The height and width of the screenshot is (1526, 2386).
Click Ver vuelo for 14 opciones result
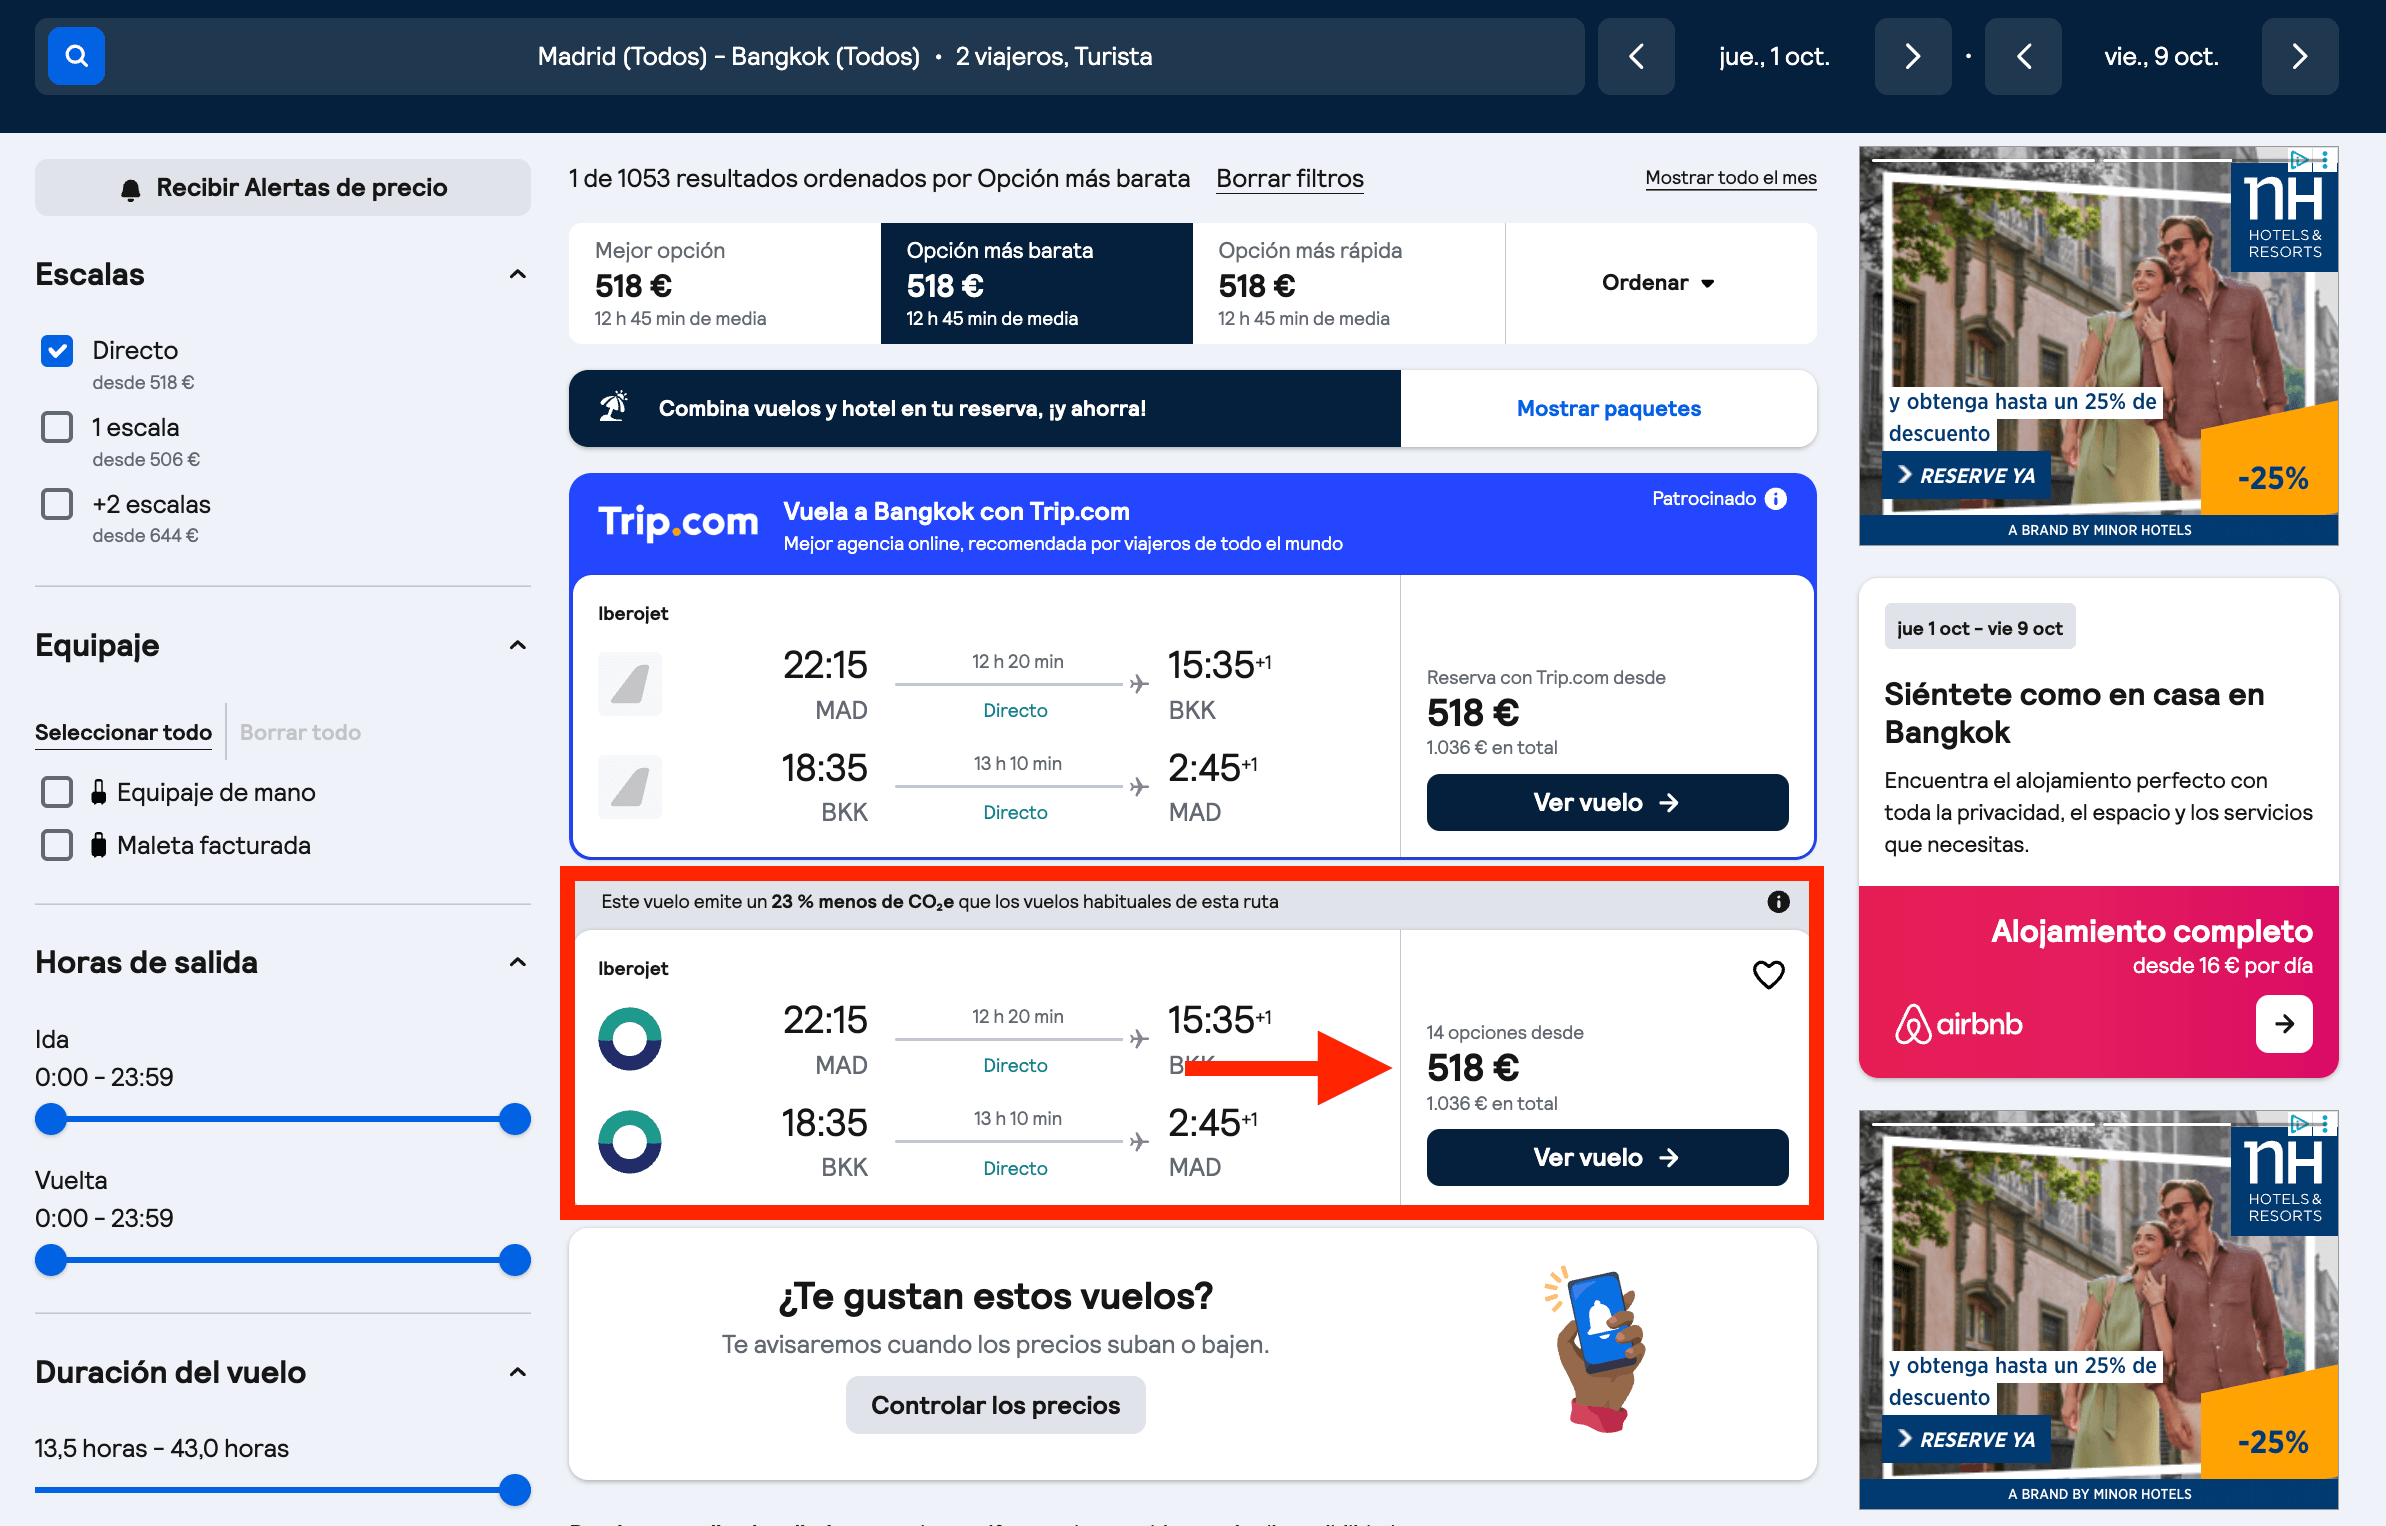tap(1607, 1157)
